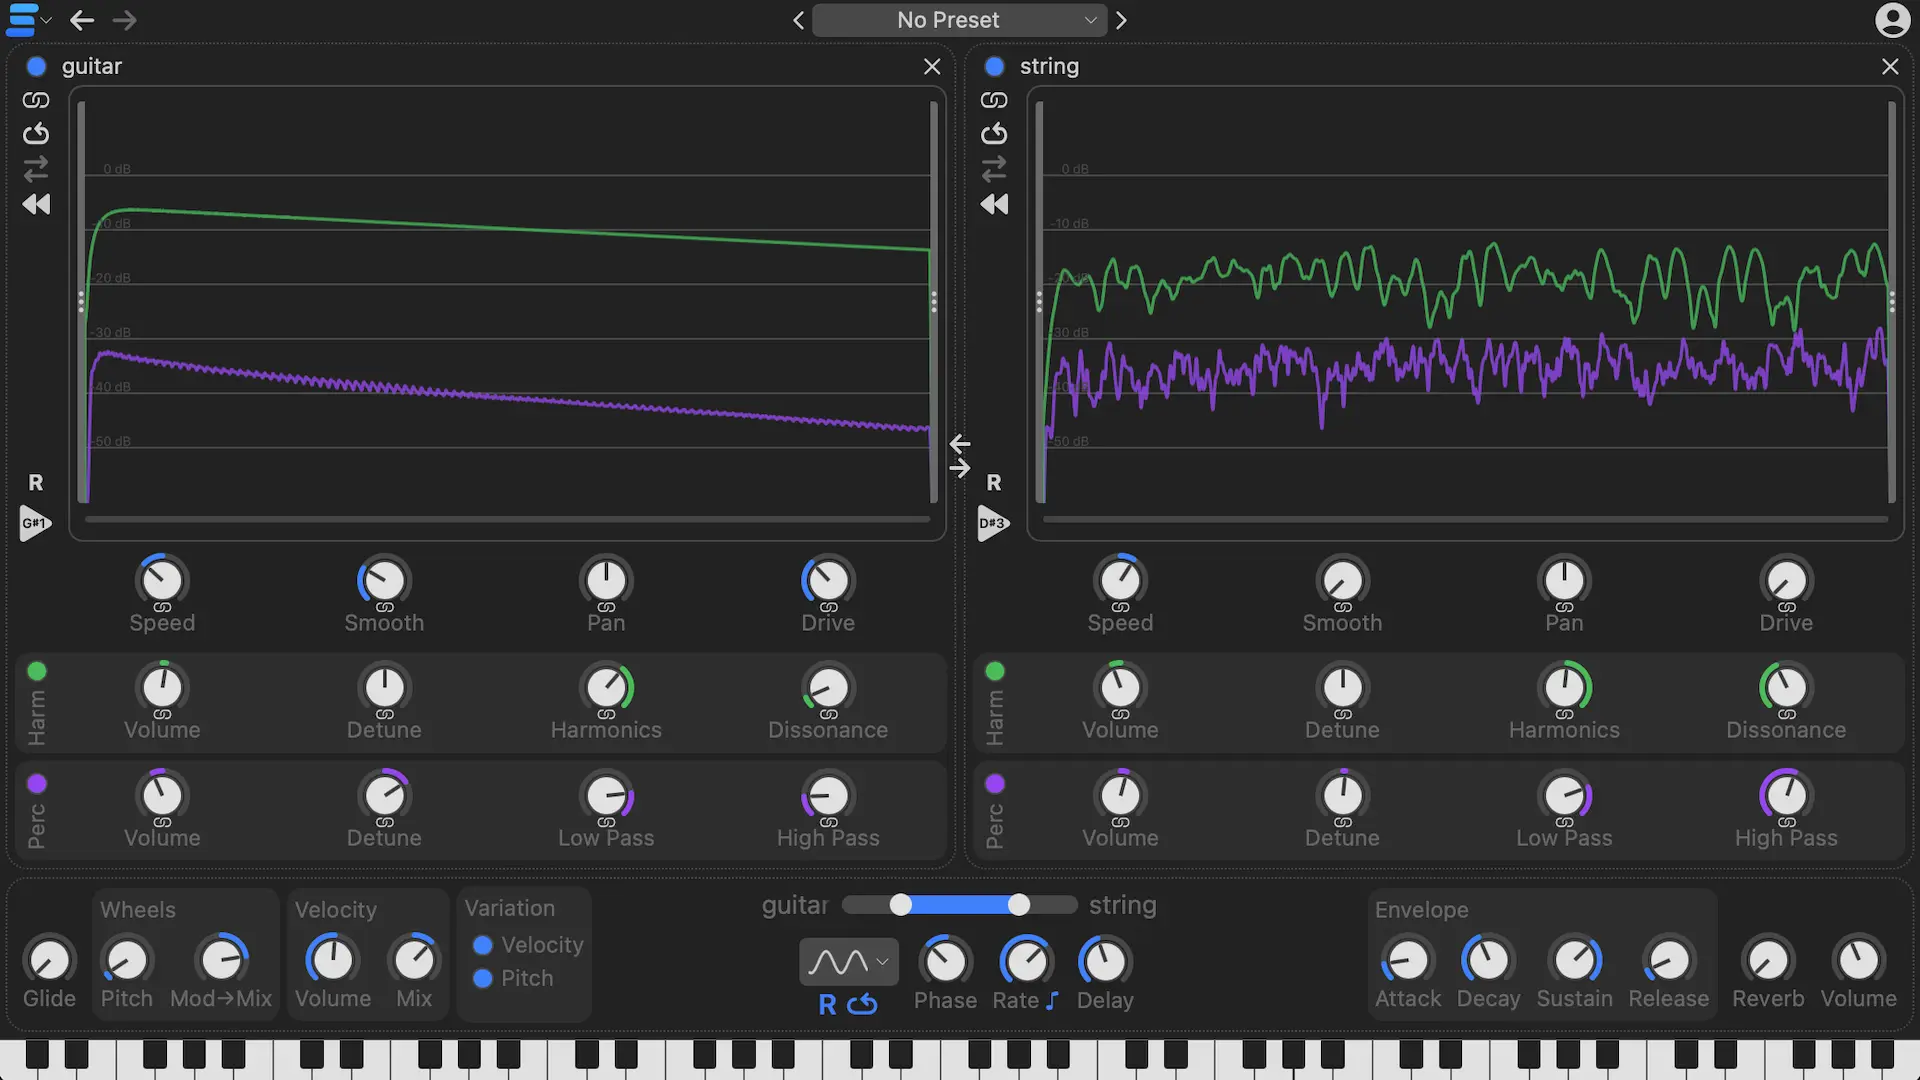Click the R button beside string waveform
Viewport: 1920px width, 1080px height.
(x=994, y=483)
